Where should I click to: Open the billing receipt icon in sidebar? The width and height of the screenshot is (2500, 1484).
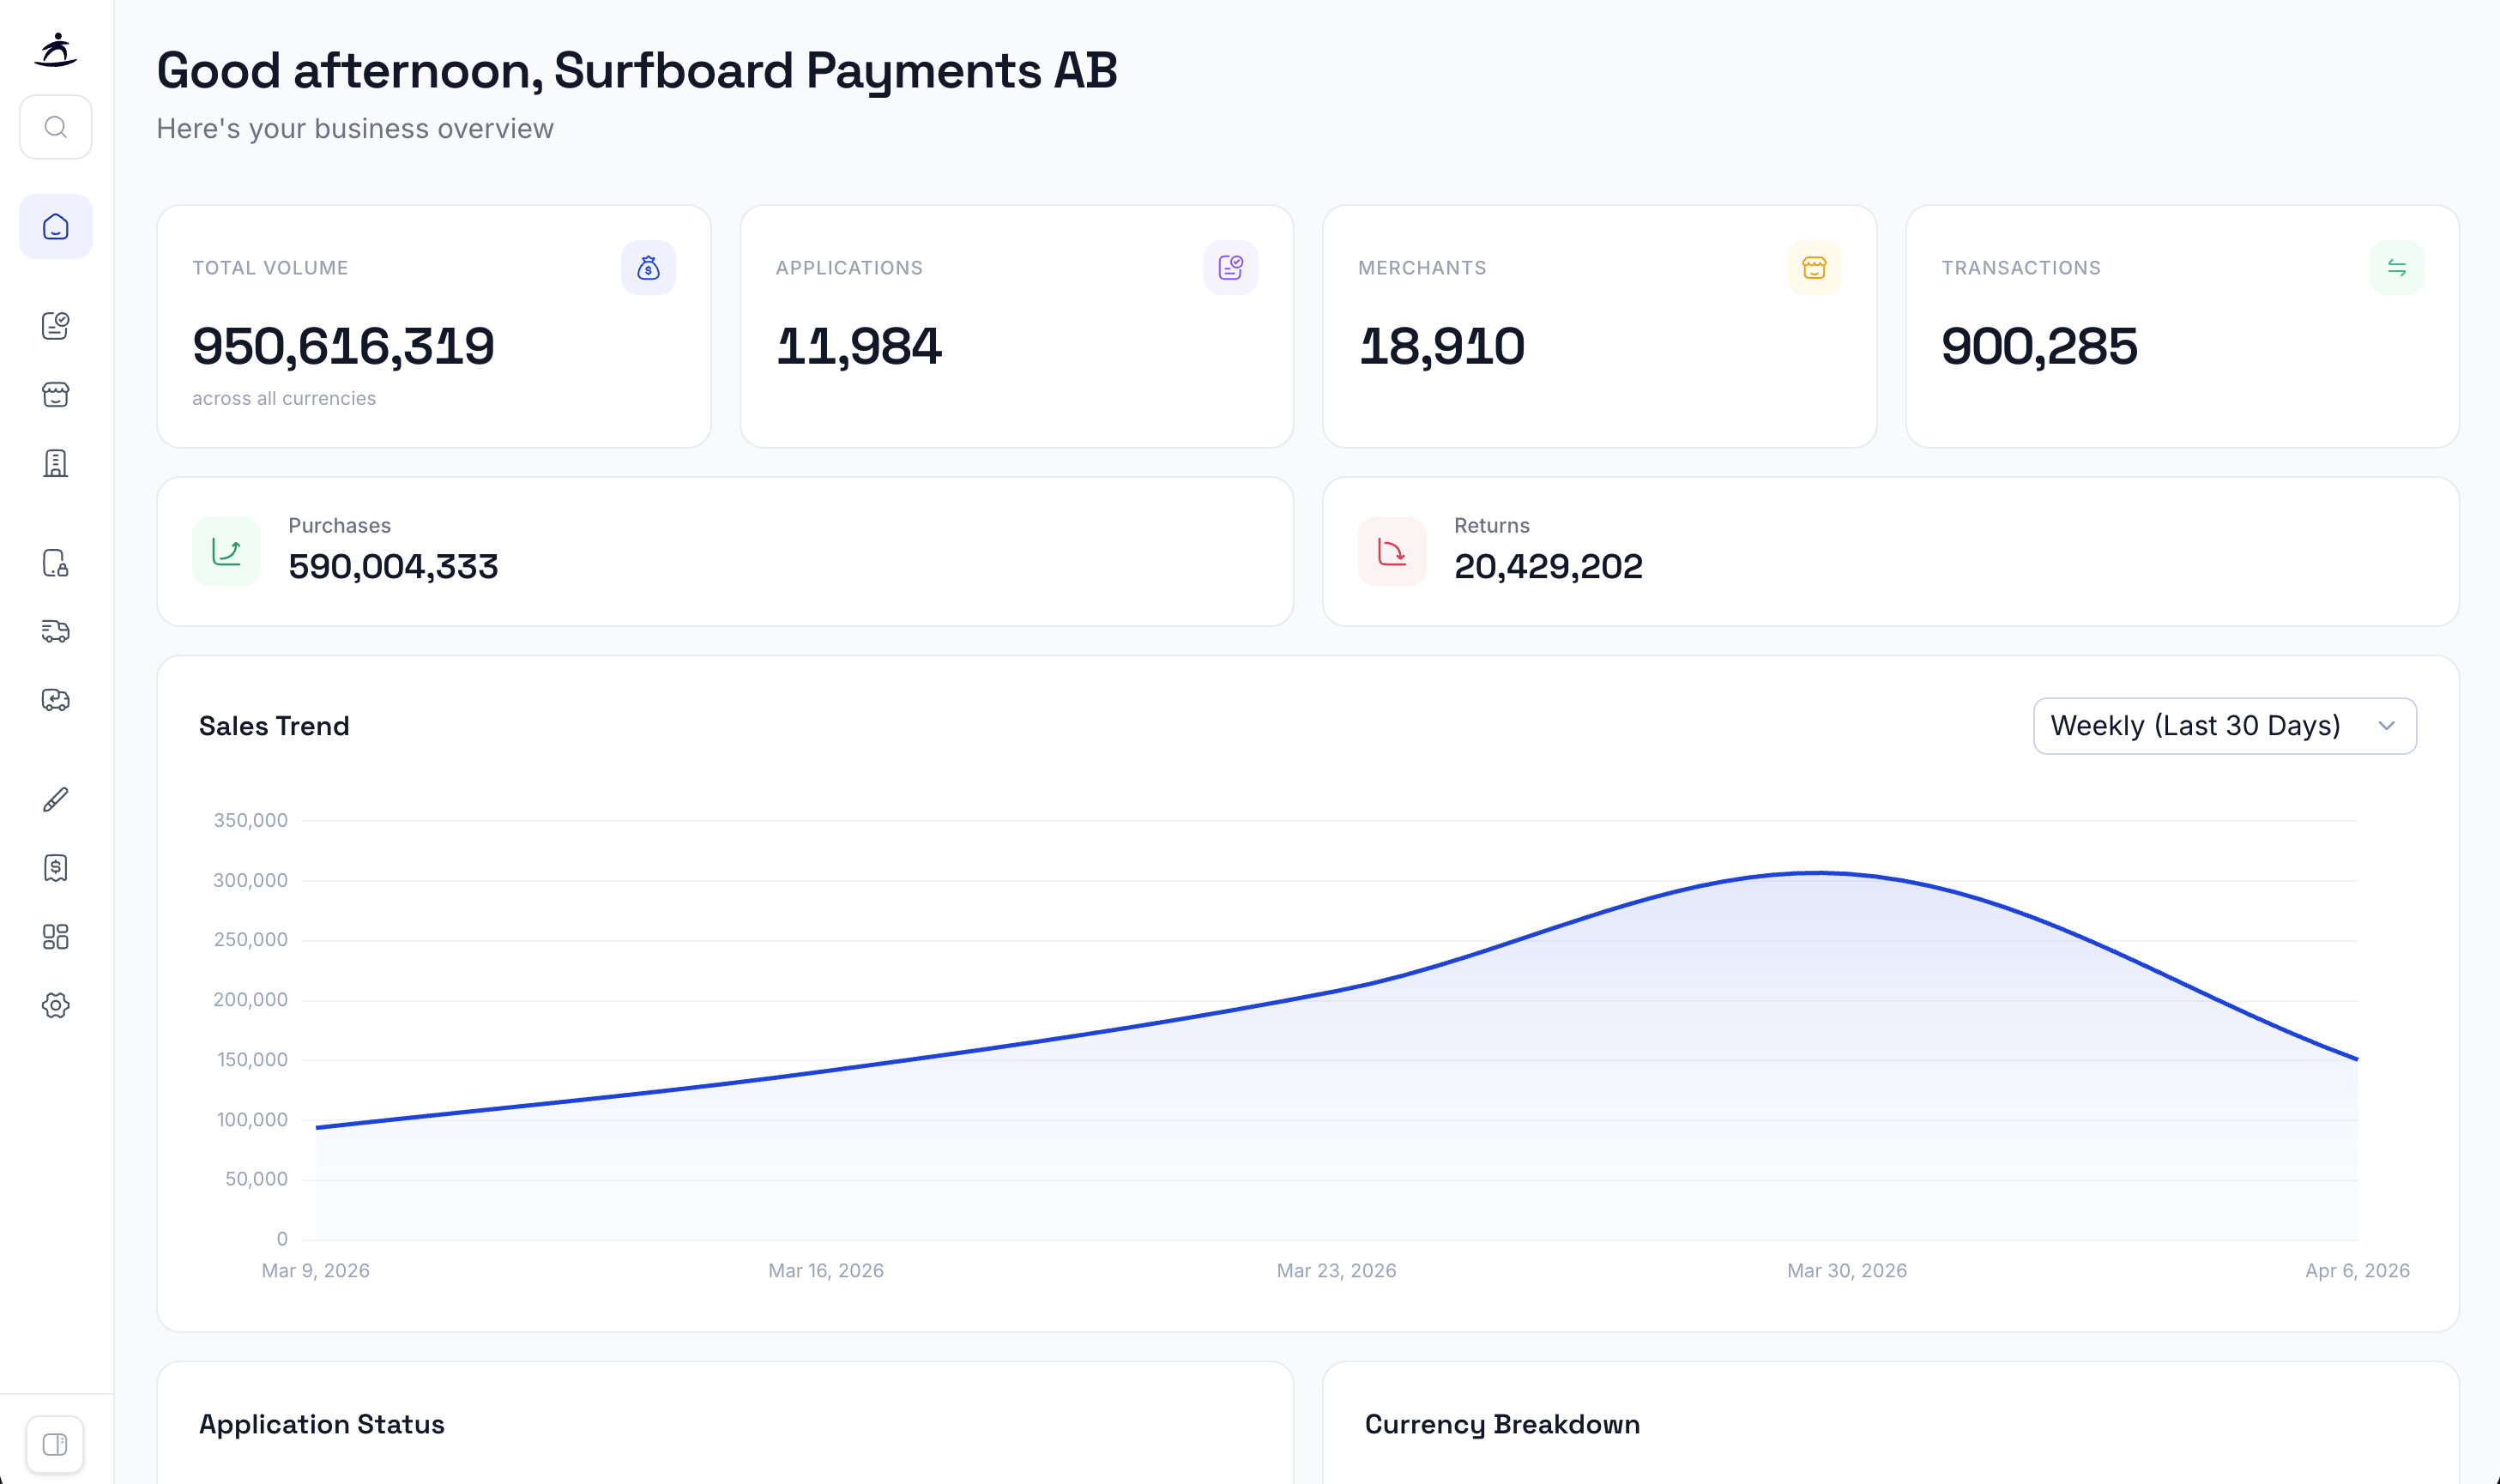pos(56,867)
